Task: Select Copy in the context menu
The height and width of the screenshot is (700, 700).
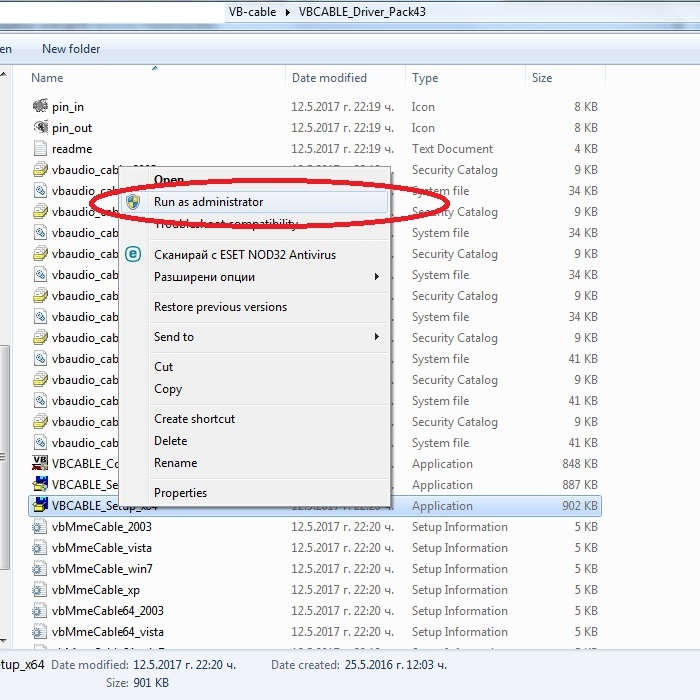Action: pyautogui.click(x=168, y=389)
